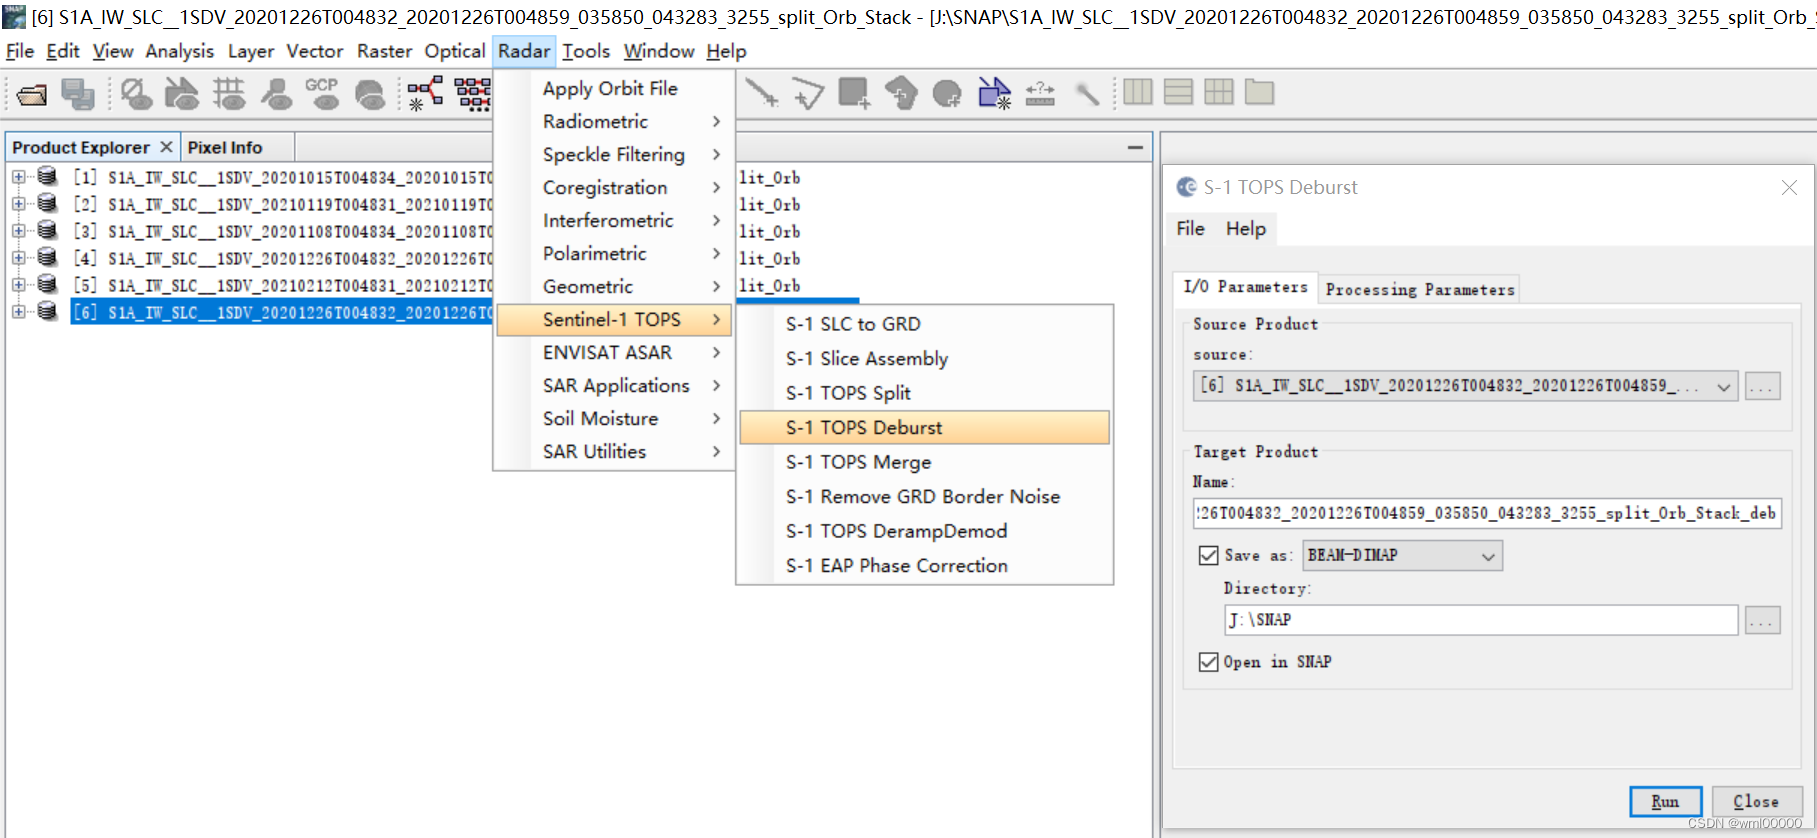Click the Directory path field
Image resolution: width=1817 pixels, height=838 pixels.
[1481, 620]
